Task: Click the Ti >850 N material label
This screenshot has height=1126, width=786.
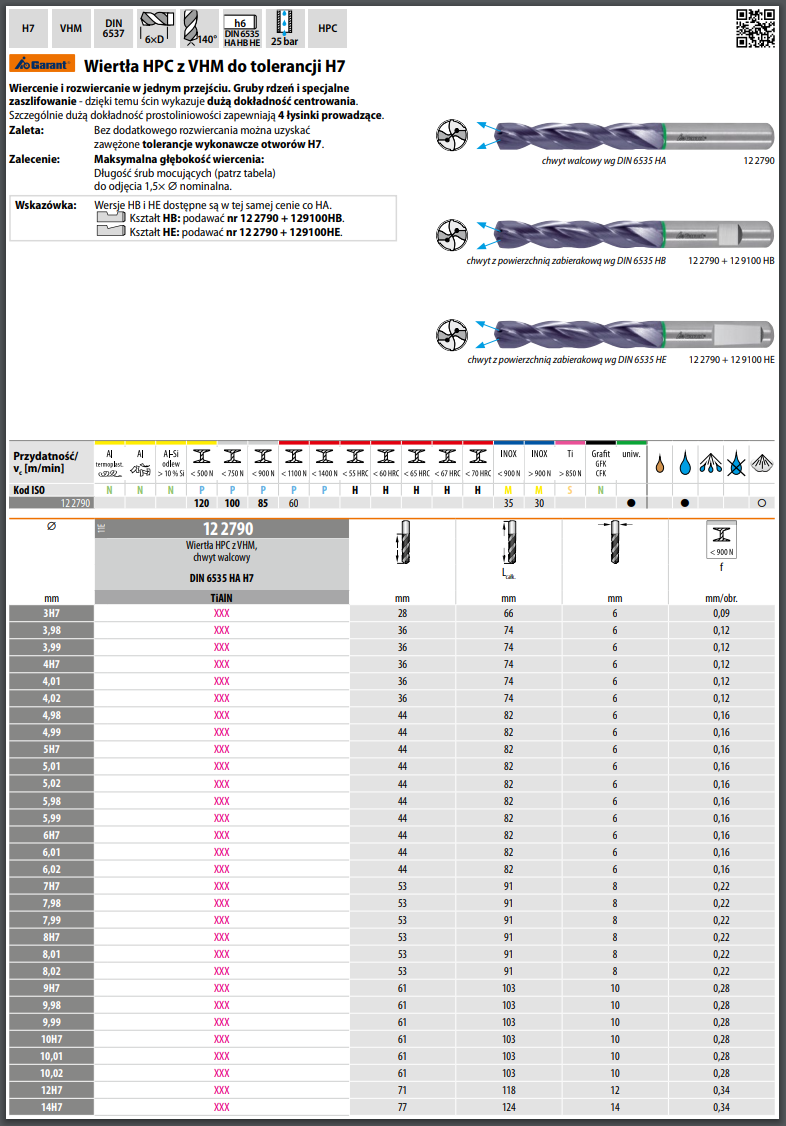Action: click(x=570, y=462)
